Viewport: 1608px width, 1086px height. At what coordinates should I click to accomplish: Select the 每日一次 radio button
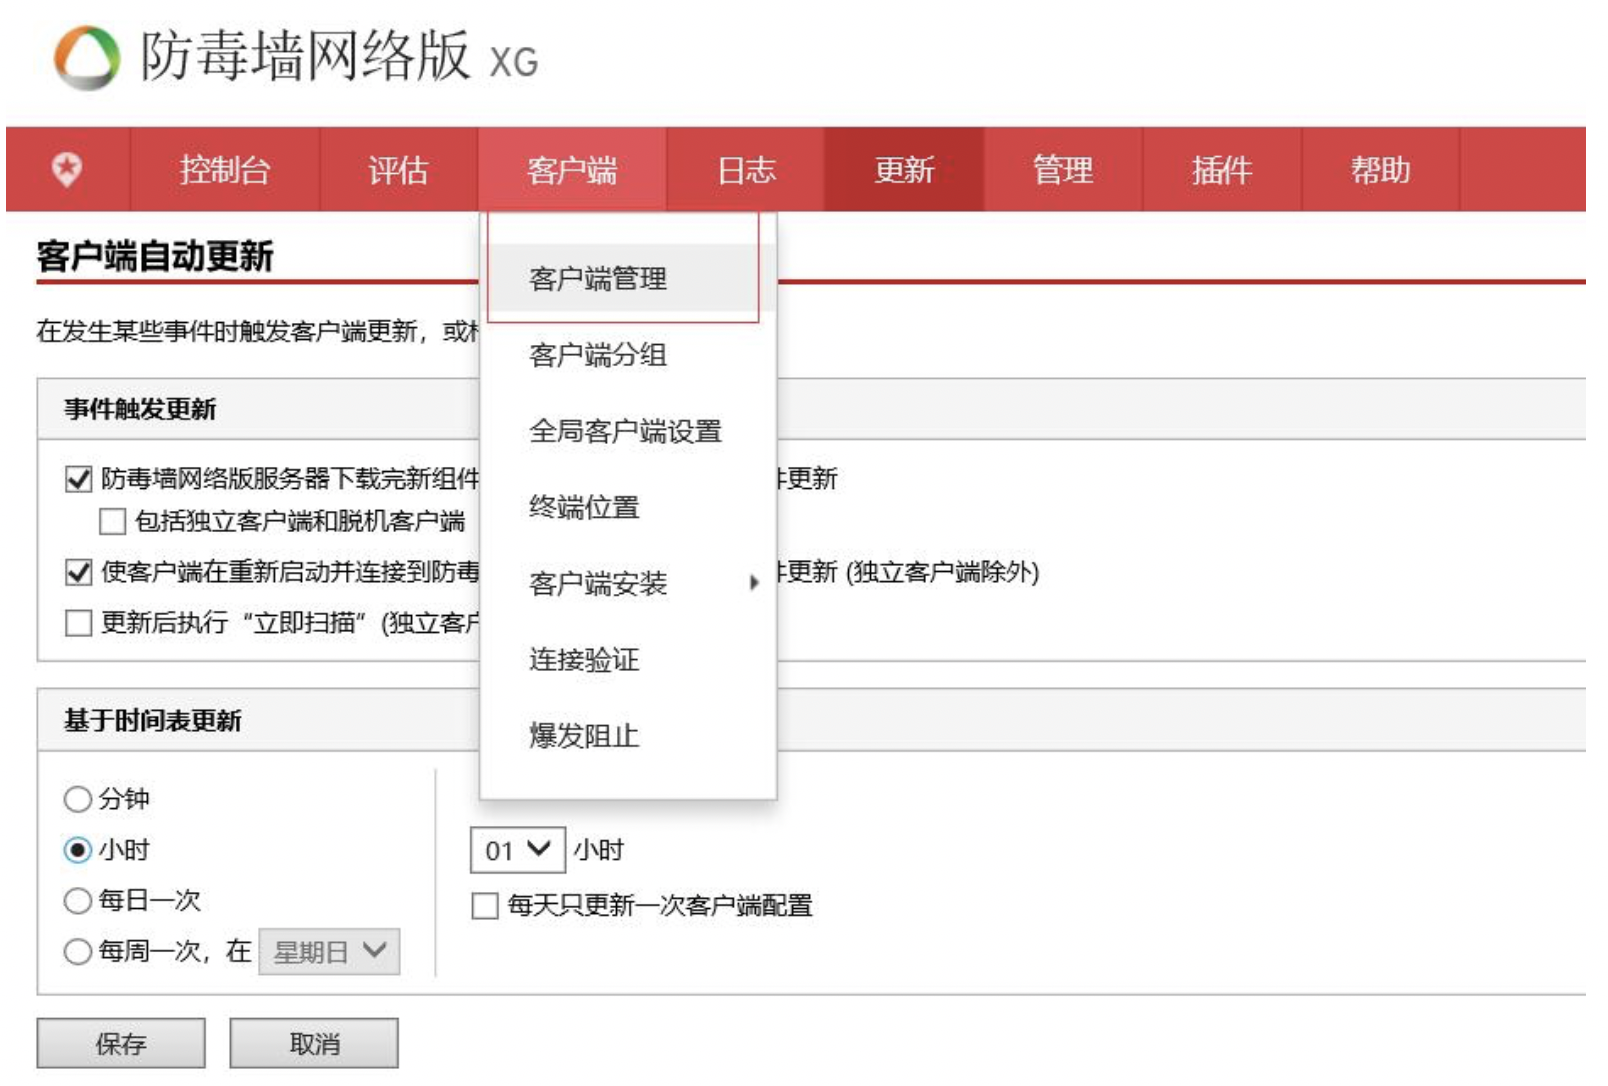click(78, 901)
